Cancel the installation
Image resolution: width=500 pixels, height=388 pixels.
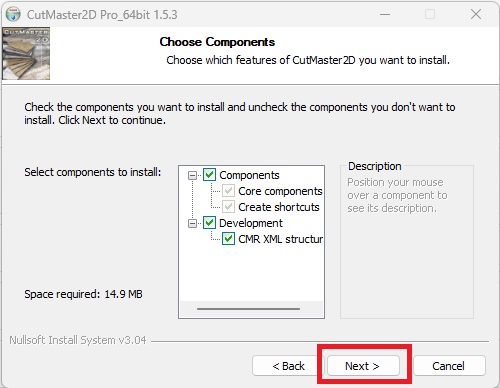pyautogui.click(x=449, y=366)
